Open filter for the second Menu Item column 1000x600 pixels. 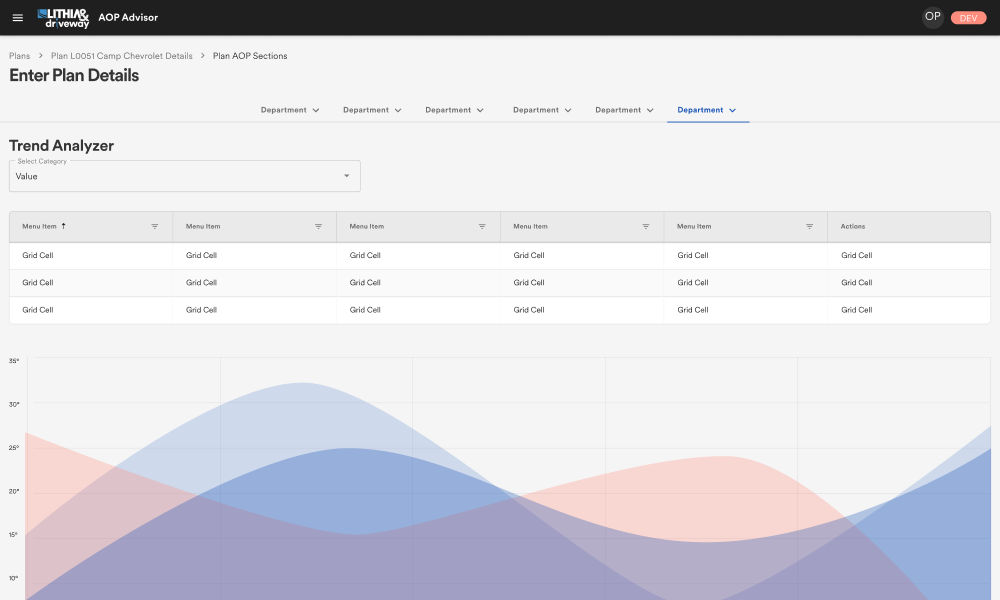318,227
